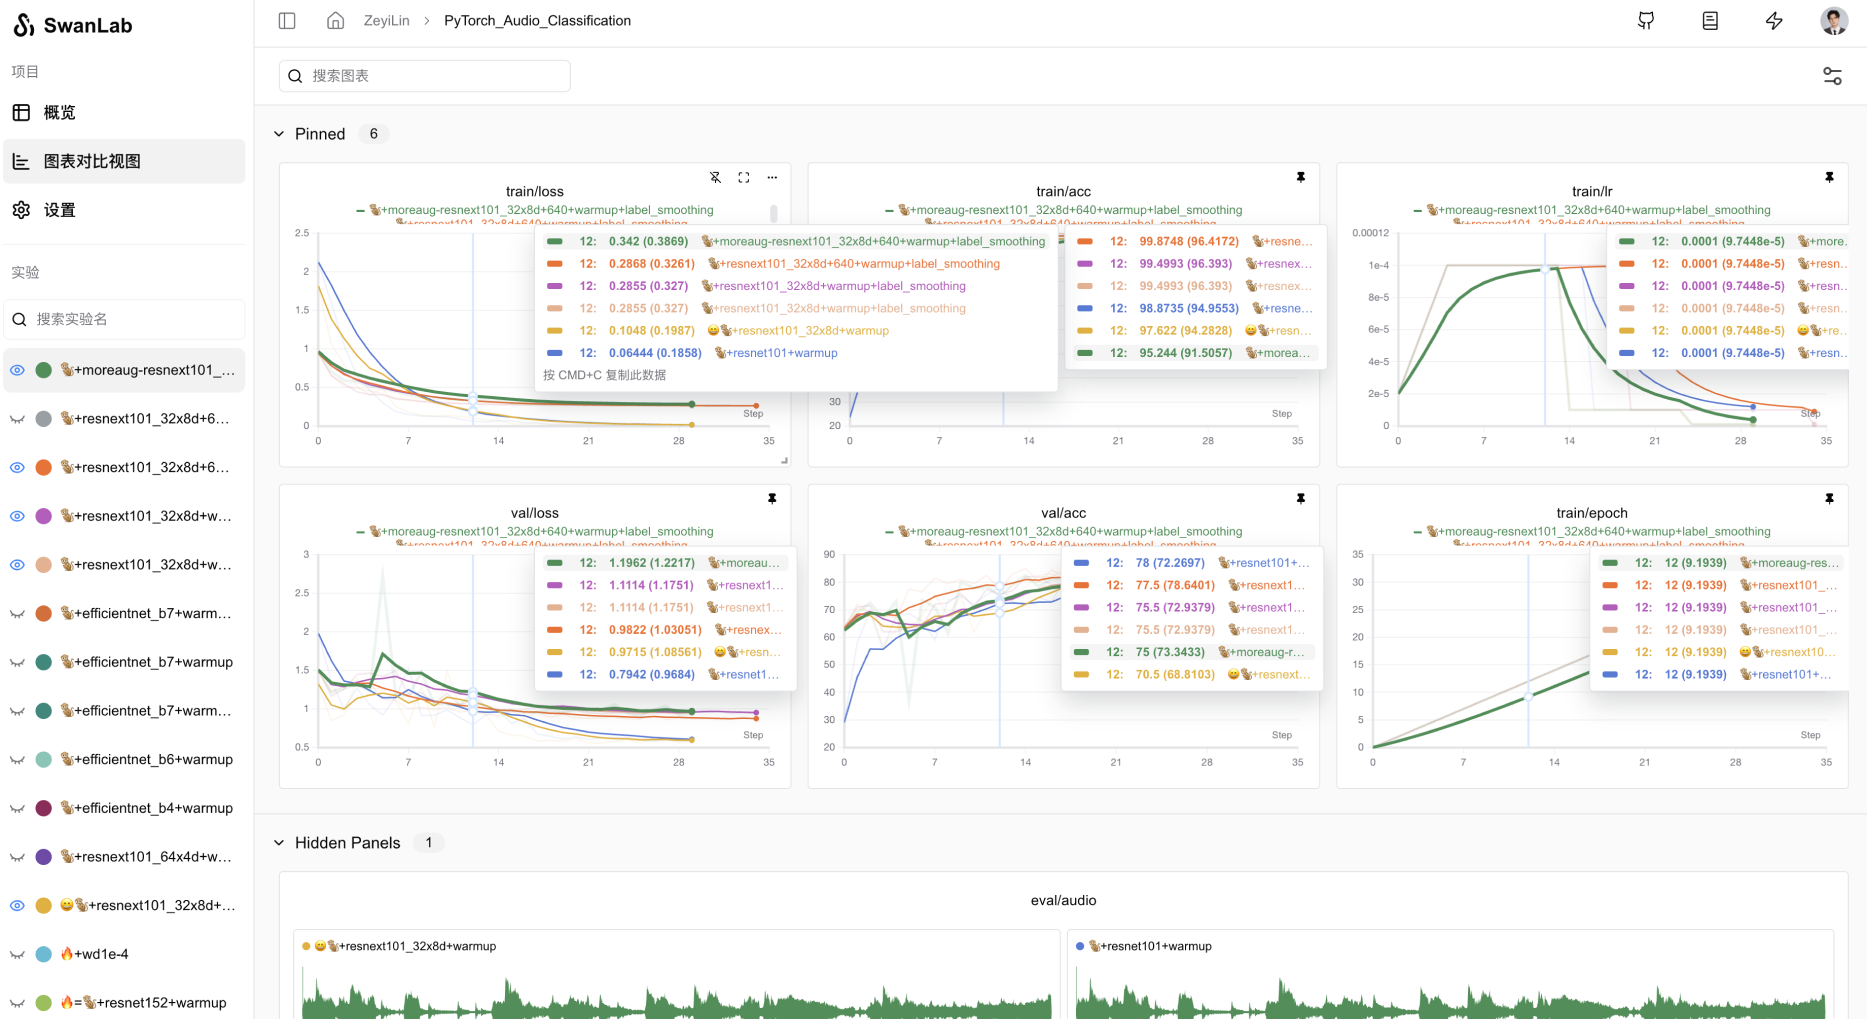Toggle the sidebar collapse icon
1867x1019 pixels.
tap(287, 21)
